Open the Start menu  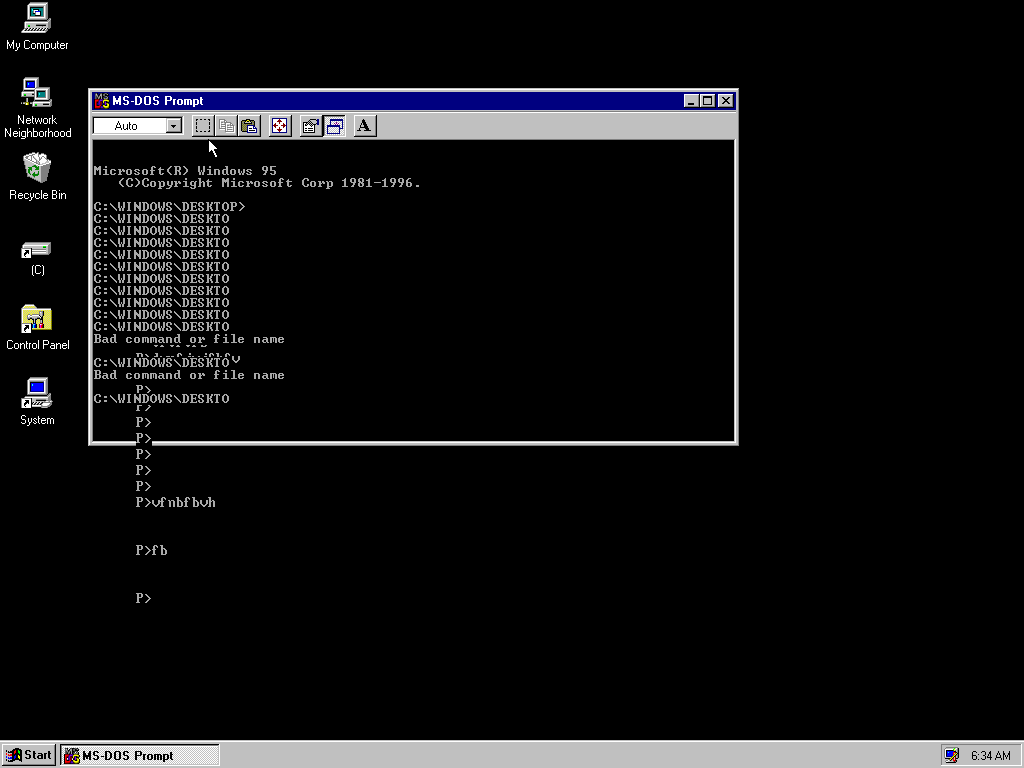pyautogui.click(x=27, y=755)
